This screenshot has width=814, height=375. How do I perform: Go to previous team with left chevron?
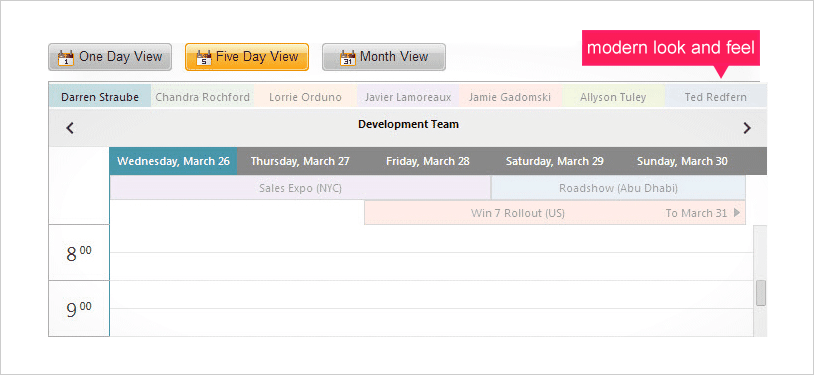point(70,128)
